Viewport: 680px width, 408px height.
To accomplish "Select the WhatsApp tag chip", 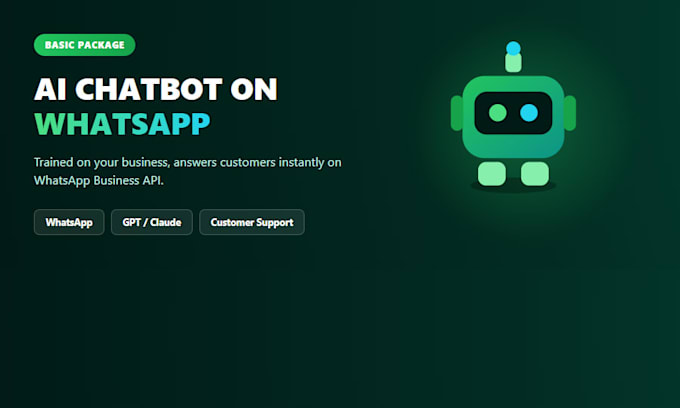I will (69, 222).
